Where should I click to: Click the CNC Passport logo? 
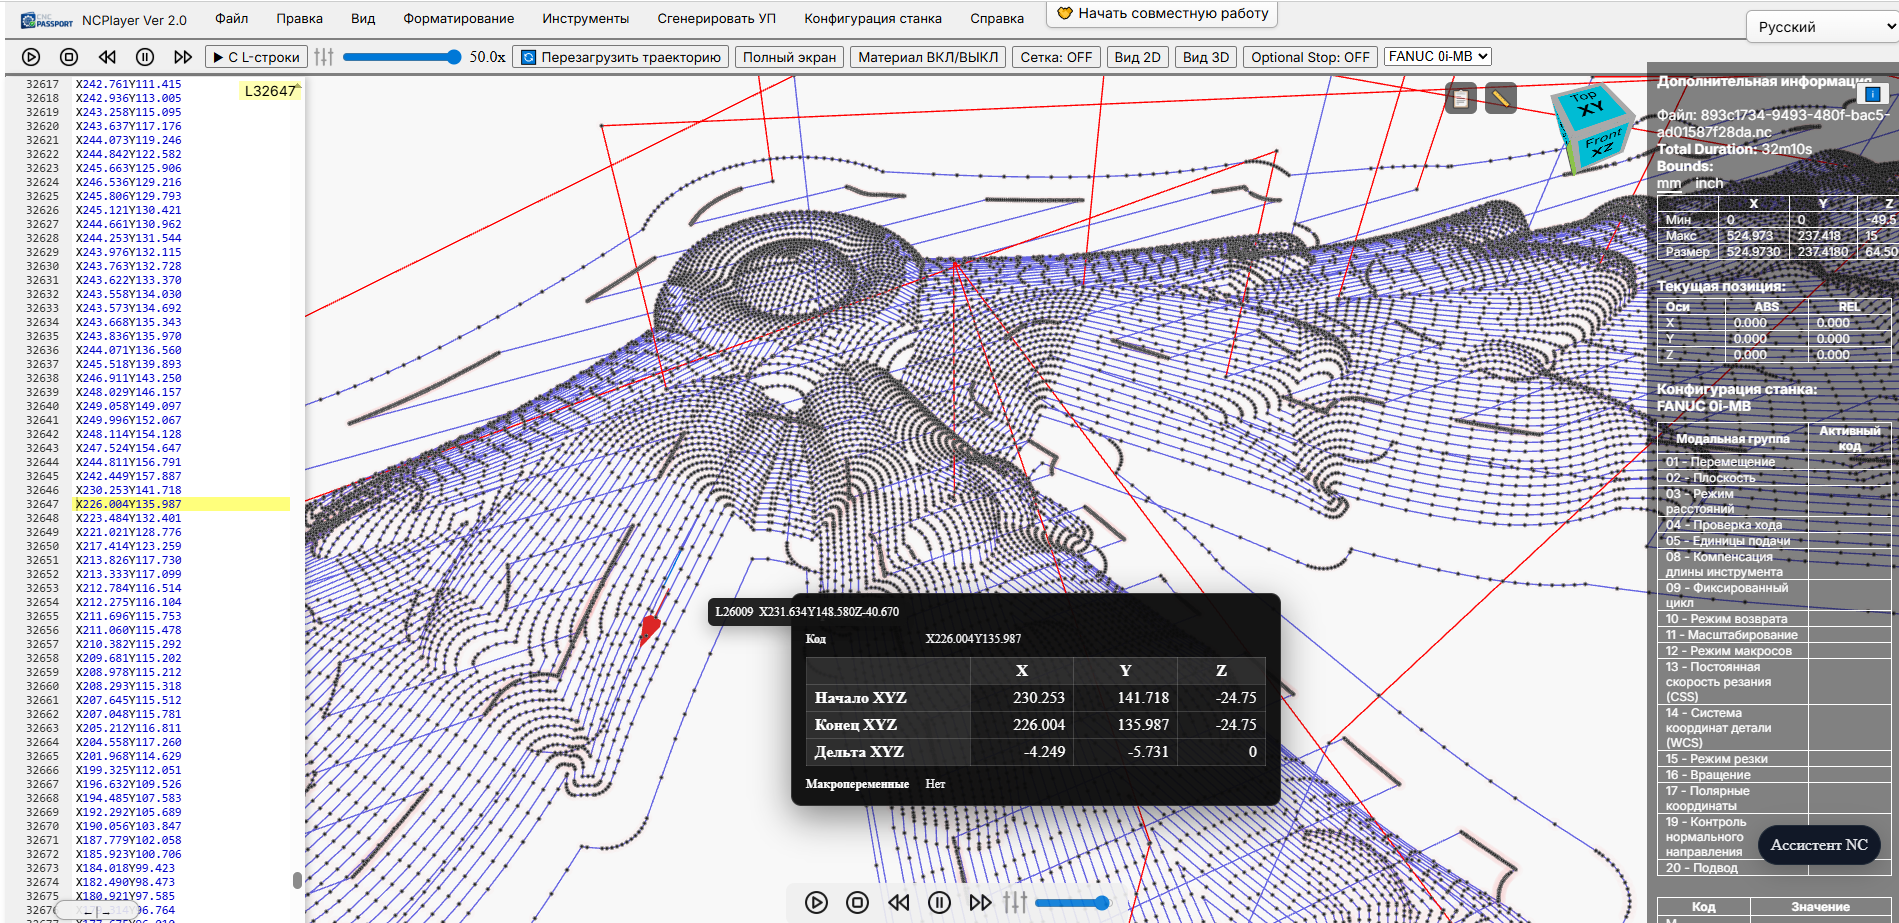[x=47, y=20]
